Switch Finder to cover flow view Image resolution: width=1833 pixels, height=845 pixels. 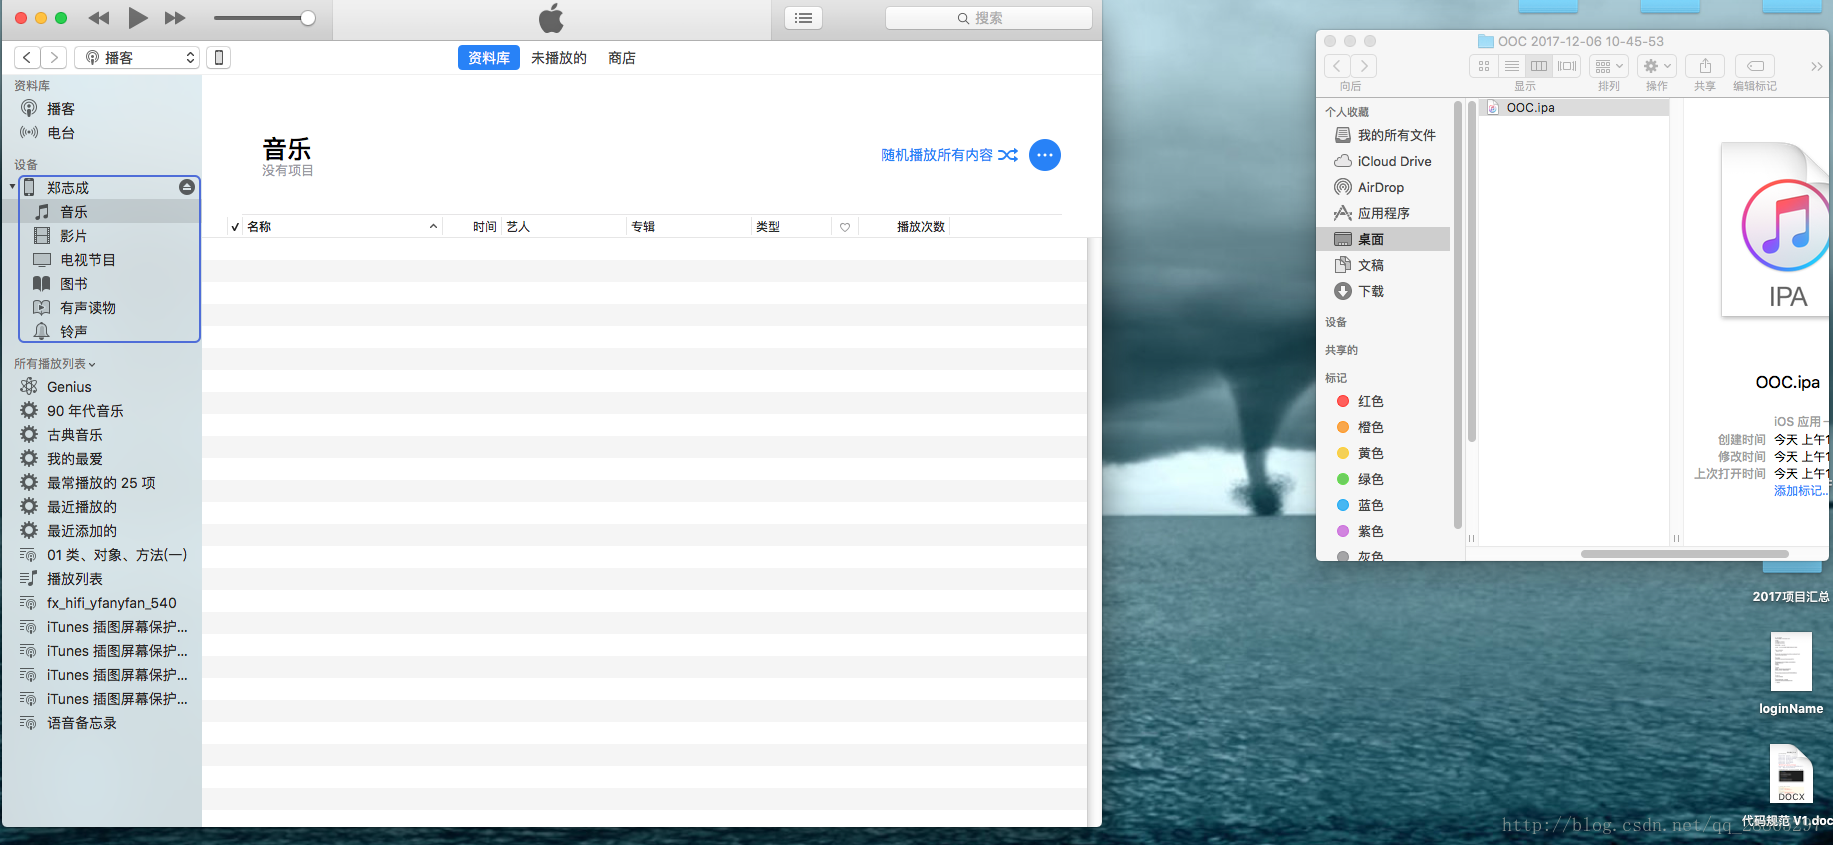point(1567,66)
